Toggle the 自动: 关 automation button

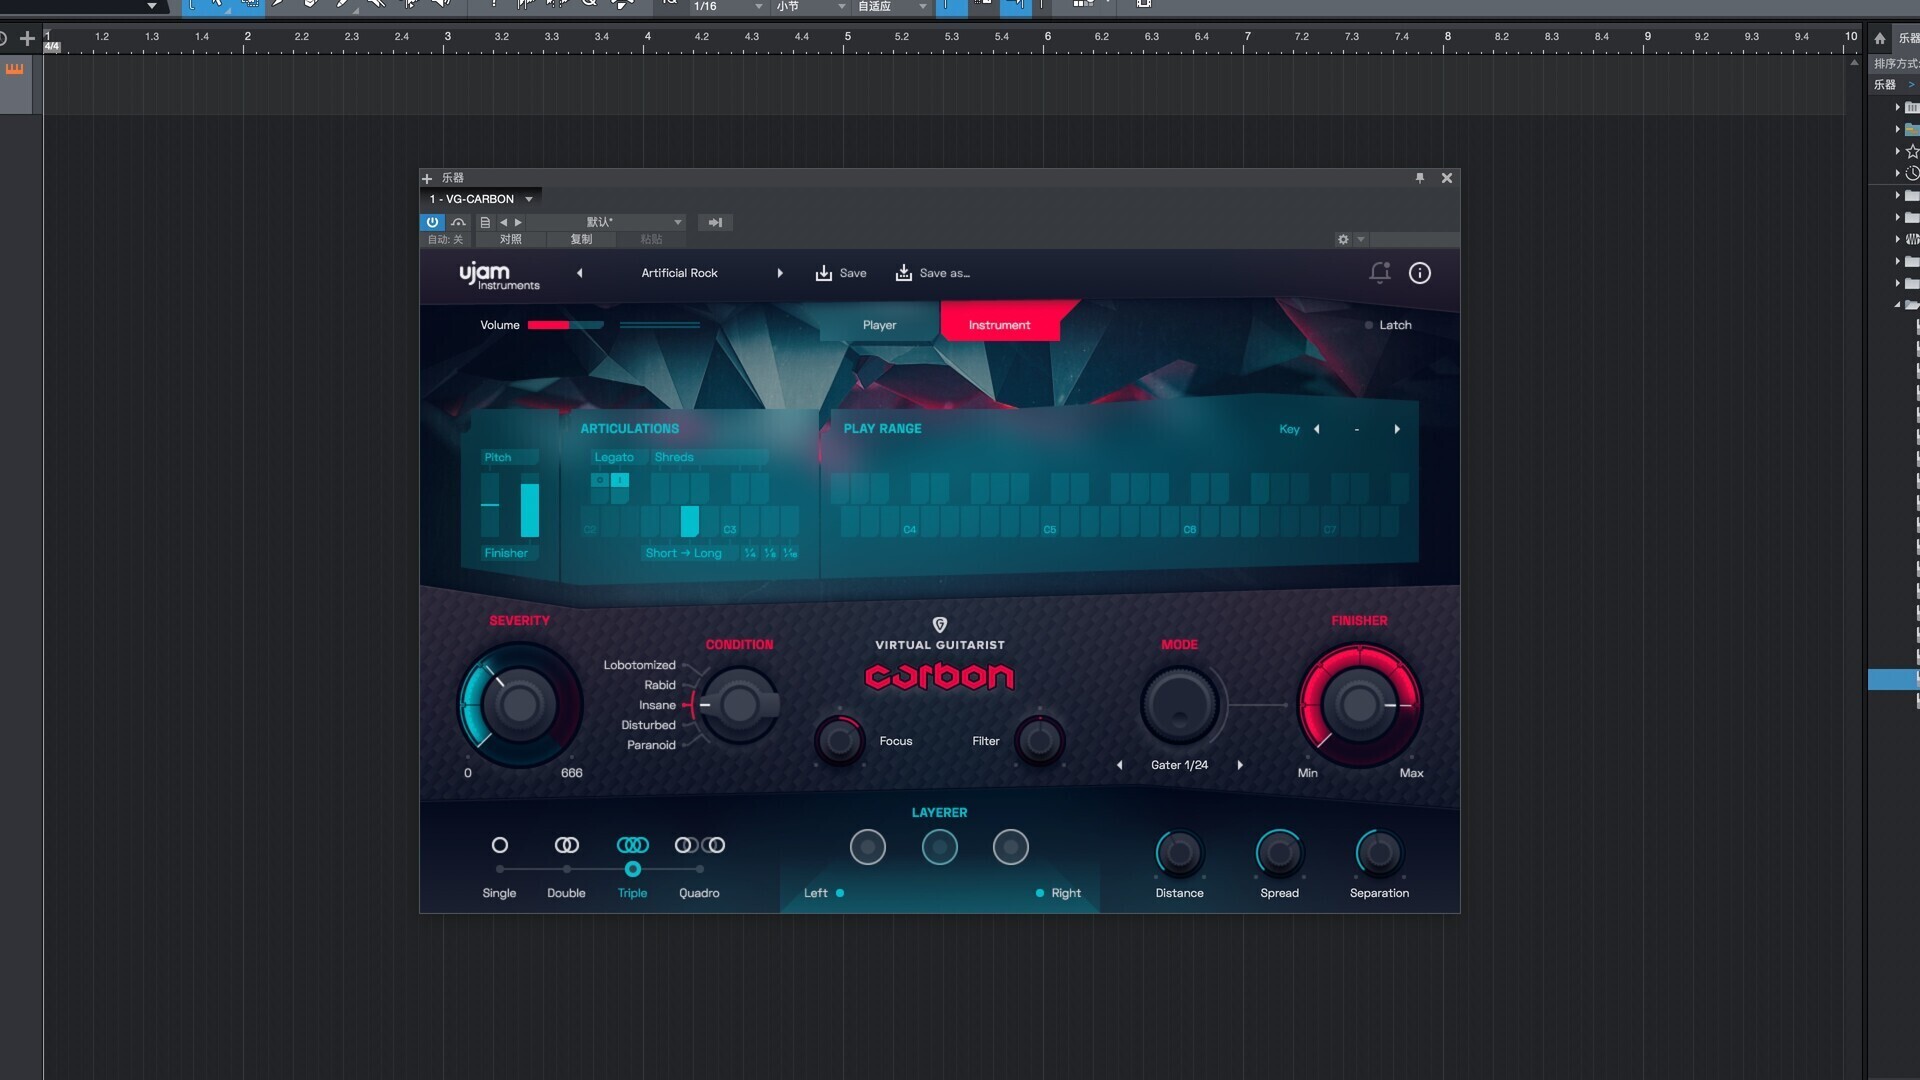(x=446, y=239)
